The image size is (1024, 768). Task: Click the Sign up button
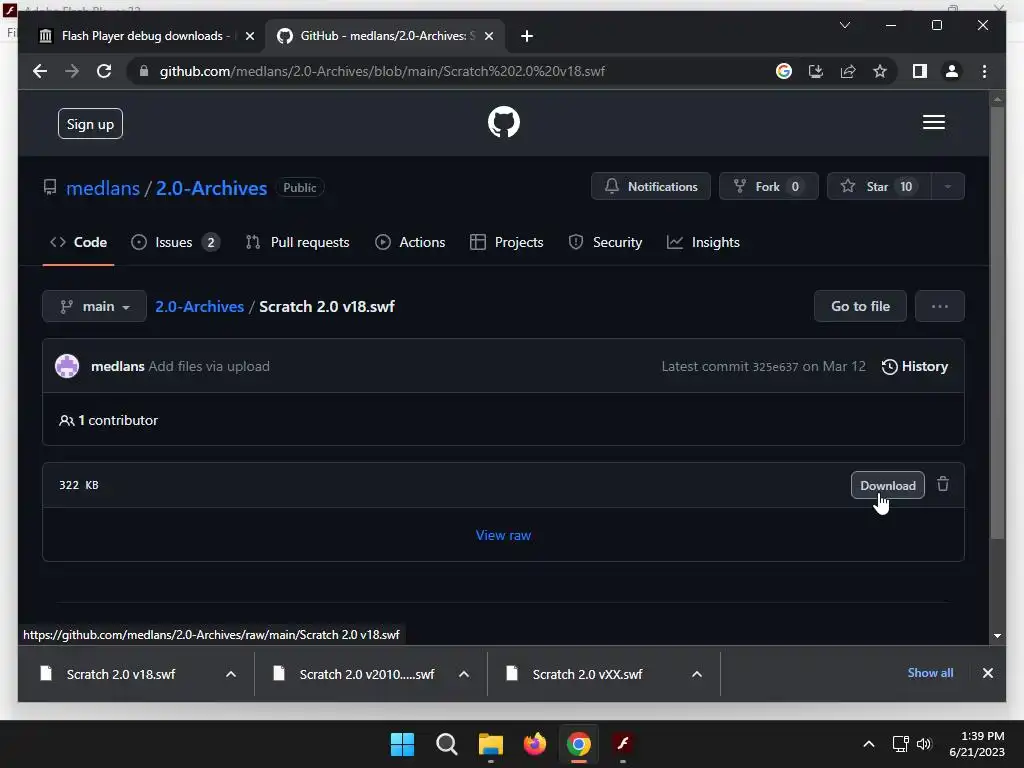coord(90,123)
